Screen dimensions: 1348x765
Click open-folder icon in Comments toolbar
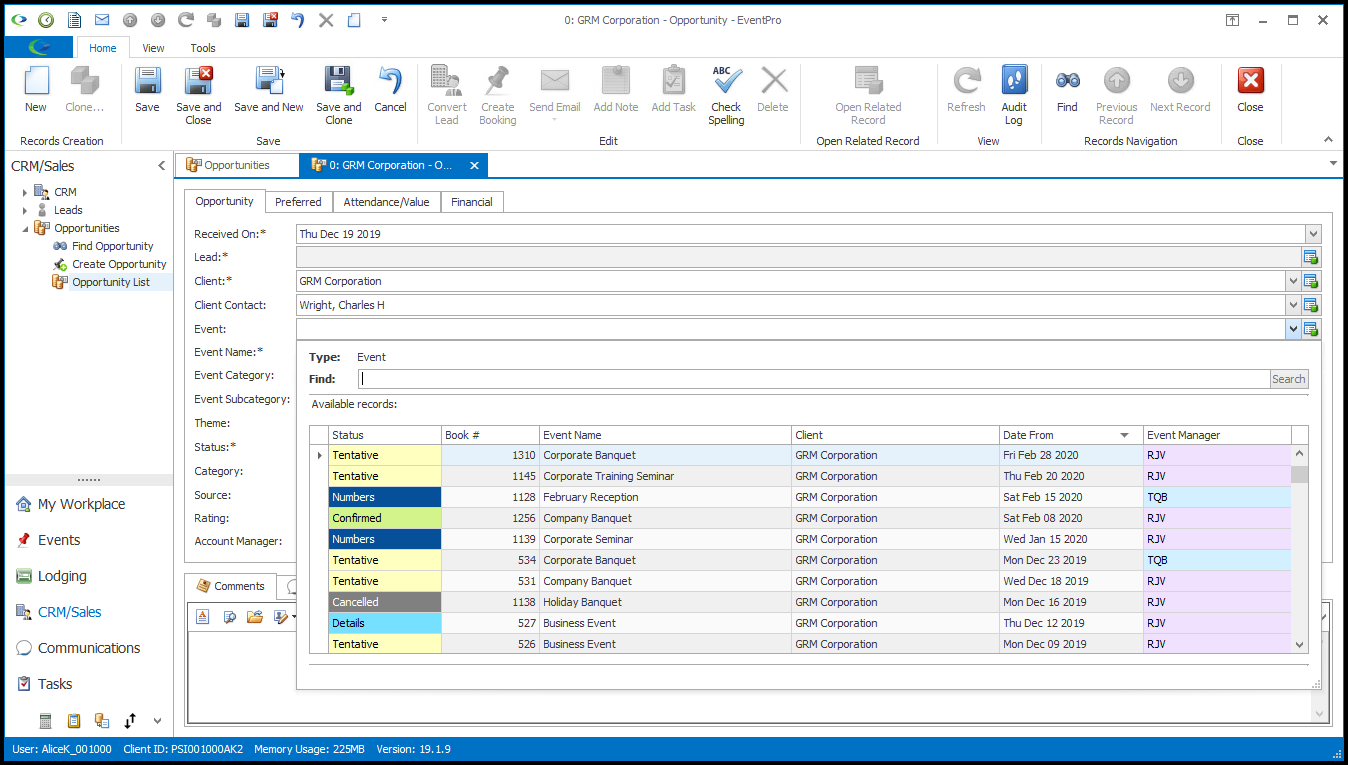click(x=254, y=617)
